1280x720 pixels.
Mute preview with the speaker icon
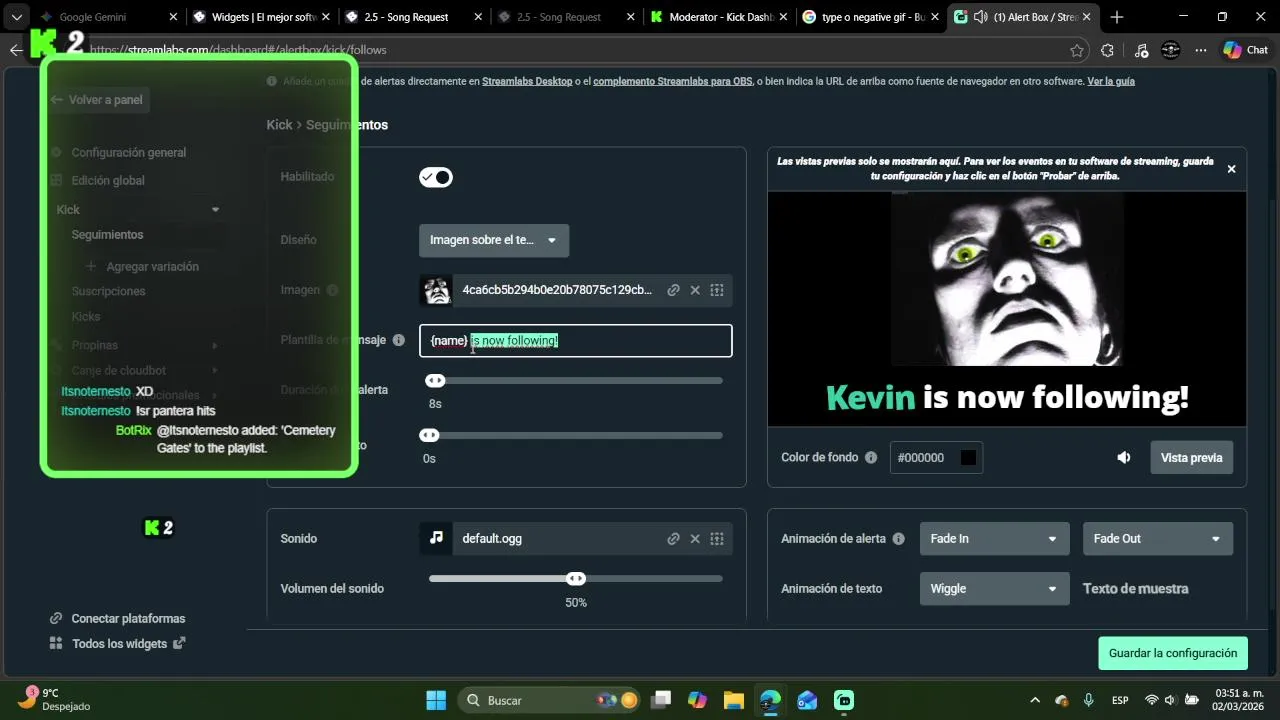1124,457
